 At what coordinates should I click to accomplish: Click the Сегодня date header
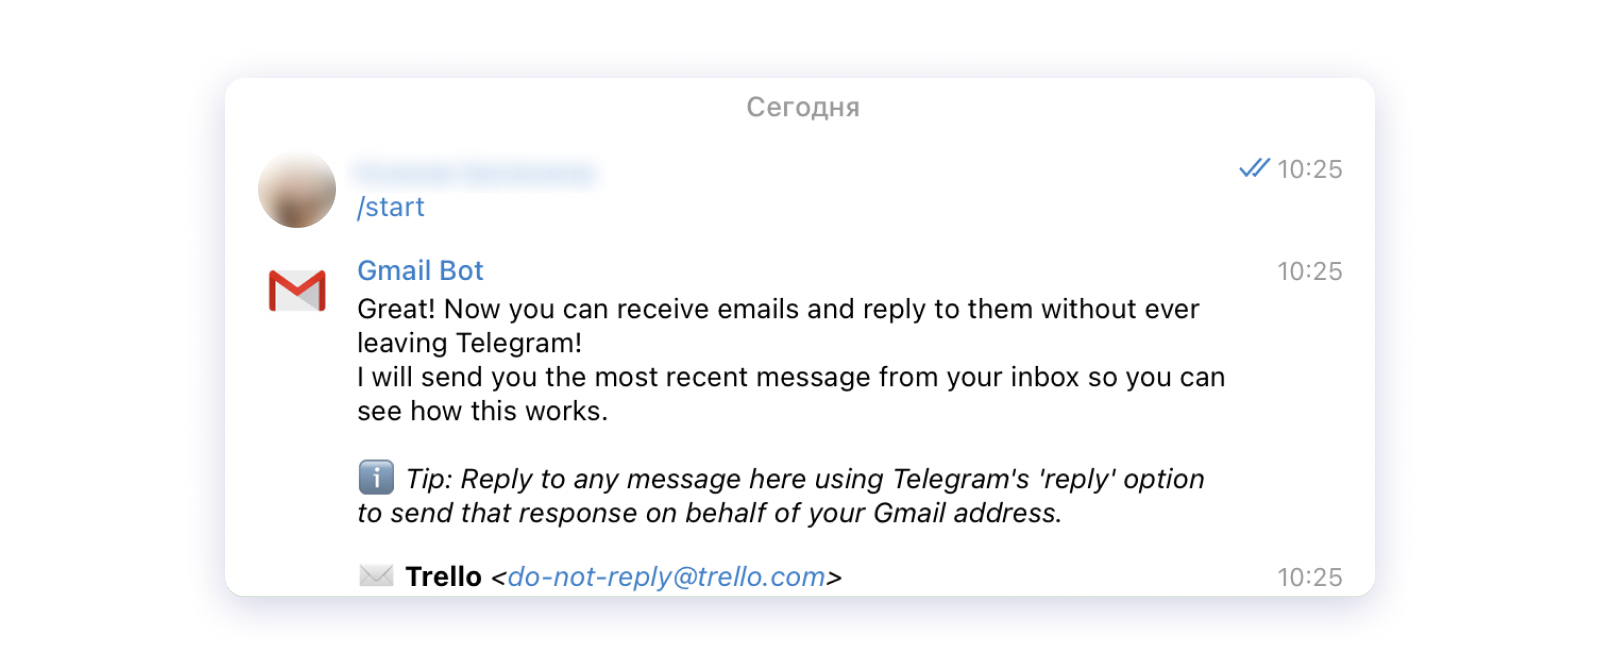(x=802, y=107)
